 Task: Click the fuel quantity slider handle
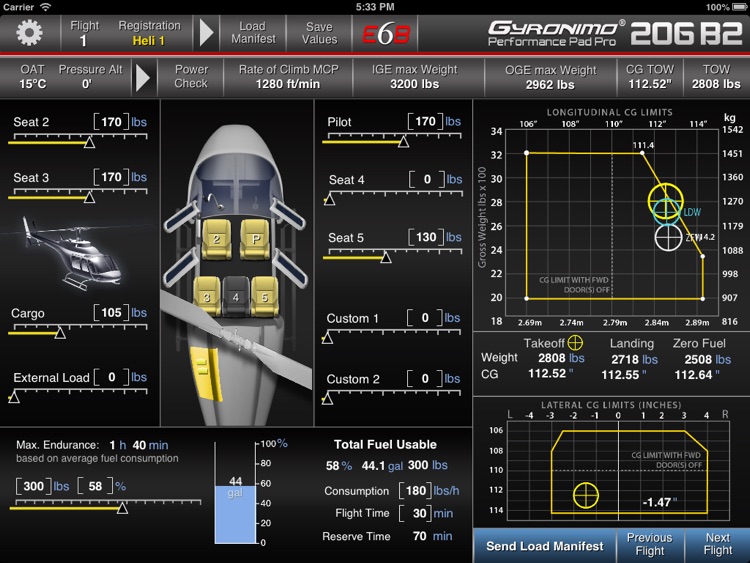point(122,508)
